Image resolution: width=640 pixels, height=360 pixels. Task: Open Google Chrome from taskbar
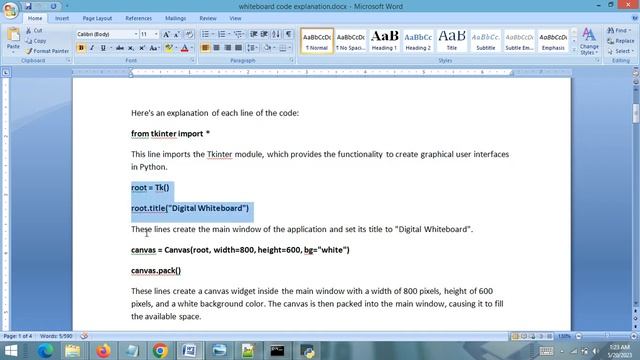click(160, 351)
